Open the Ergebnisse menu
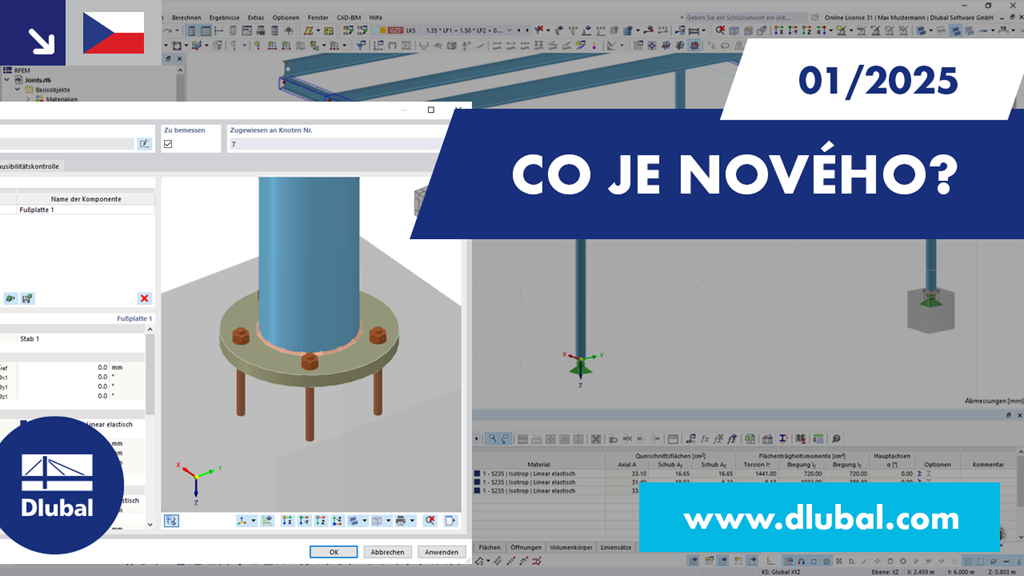1024x576 pixels. [224, 18]
